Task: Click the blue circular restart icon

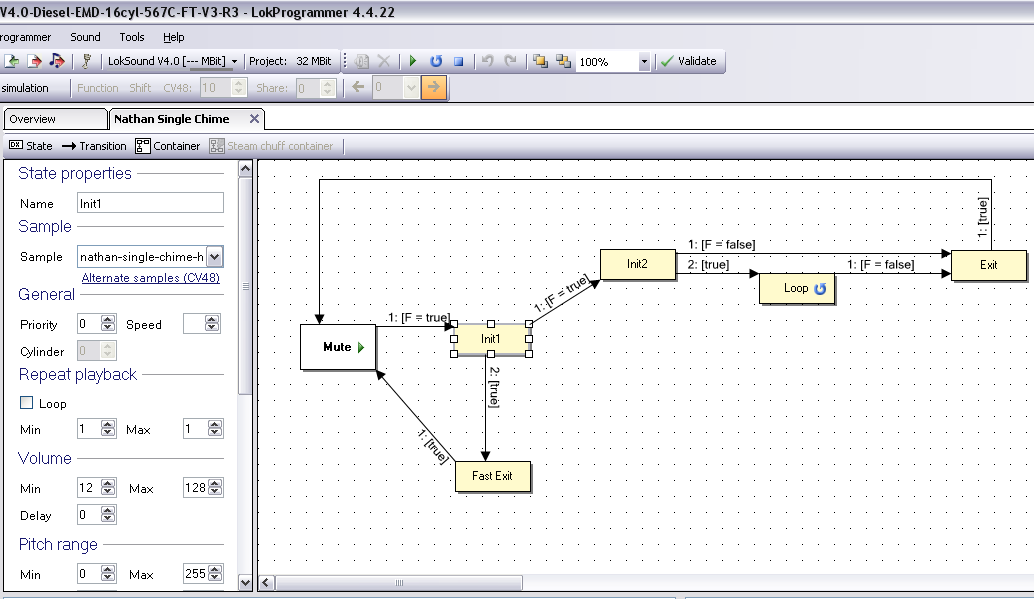Action: [x=435, y=61]
